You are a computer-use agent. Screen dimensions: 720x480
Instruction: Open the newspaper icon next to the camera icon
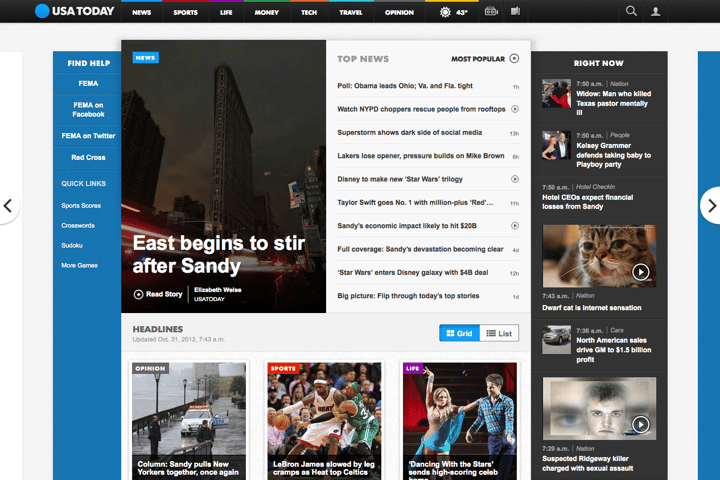pyautogui.click(x=515, y=11)
